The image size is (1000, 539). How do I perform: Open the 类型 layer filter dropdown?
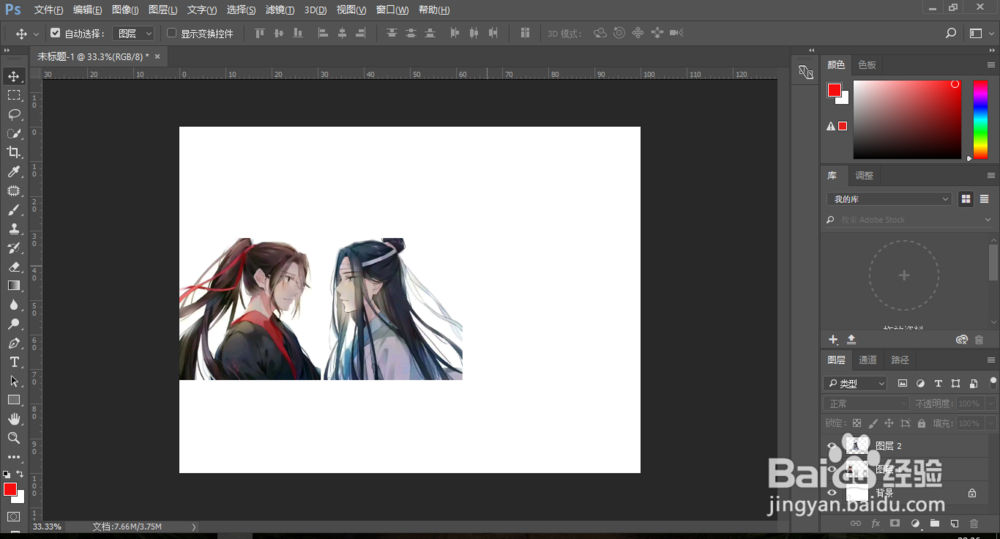[x=856, y=383]
